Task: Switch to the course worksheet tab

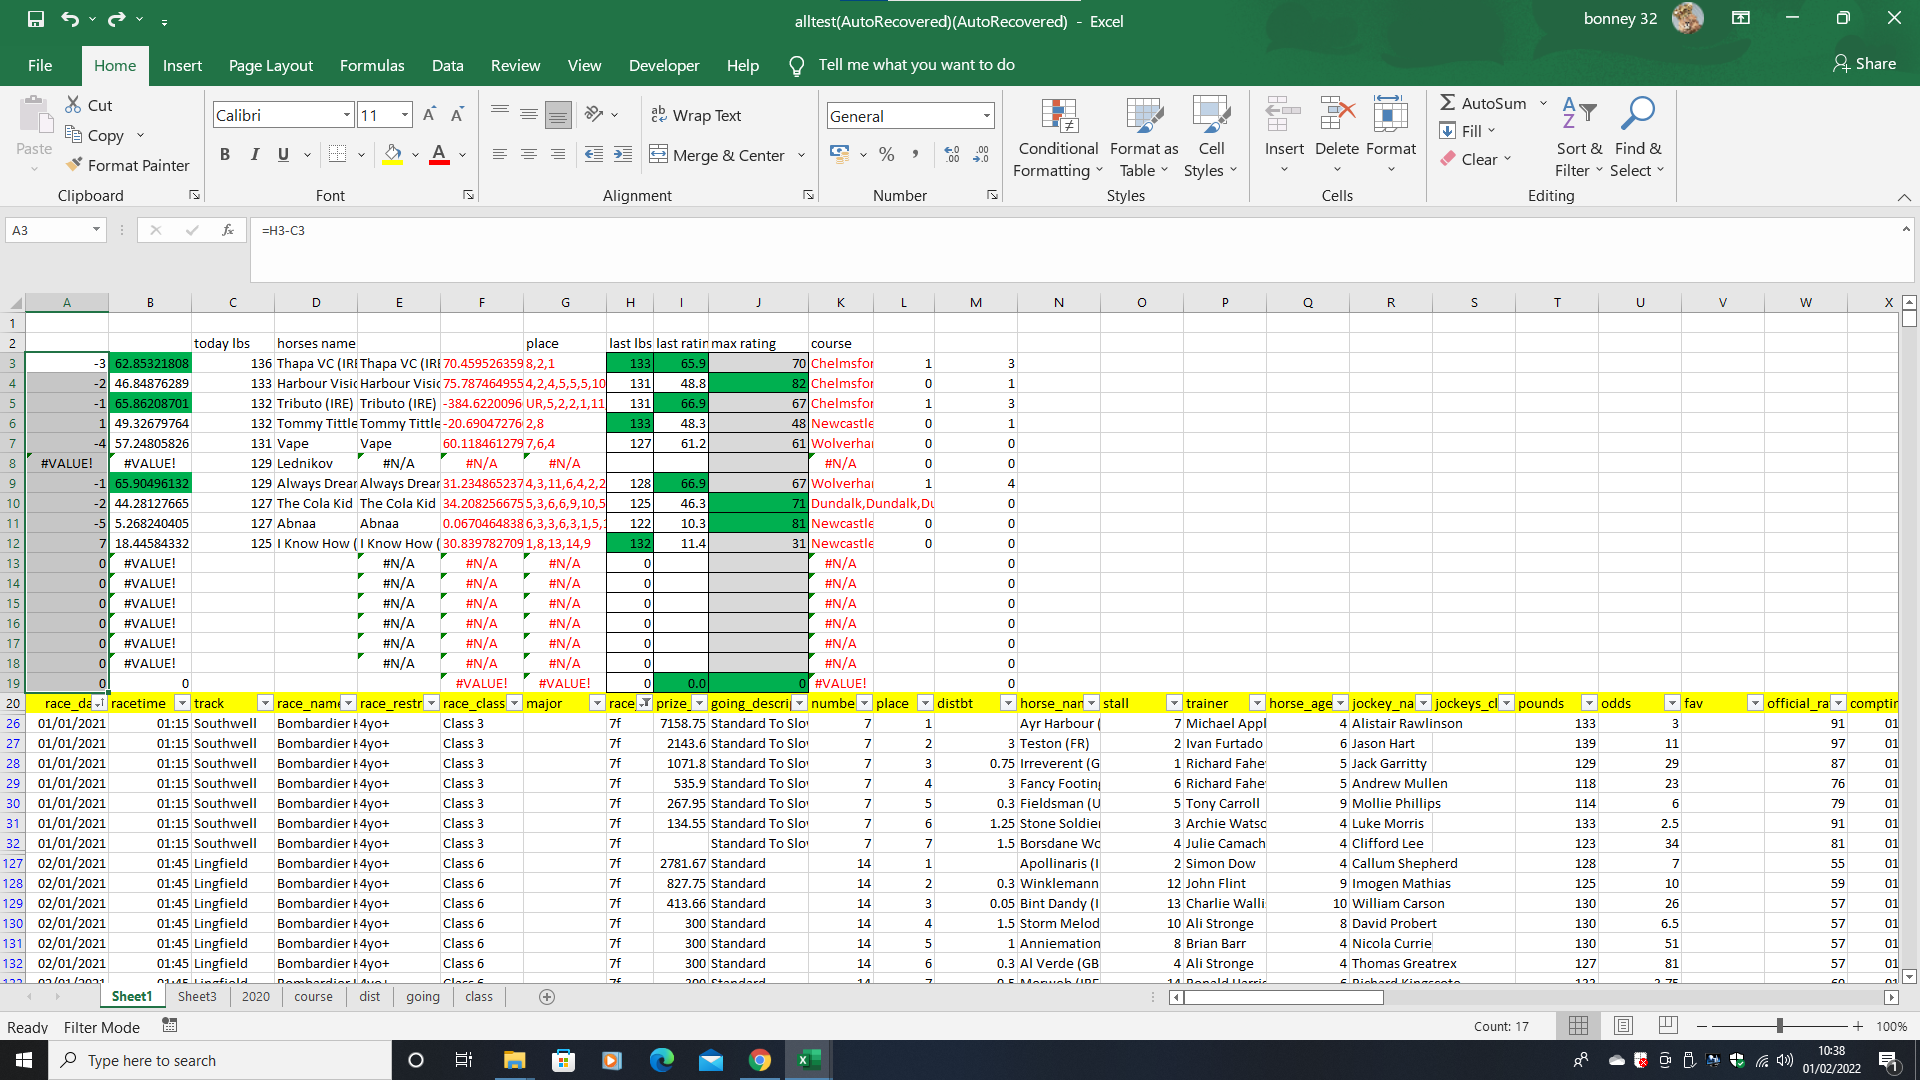Action: 313,997
